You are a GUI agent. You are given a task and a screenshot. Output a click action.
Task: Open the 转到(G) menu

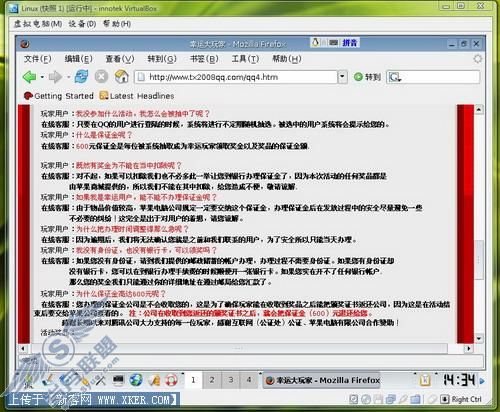[162, 59]
